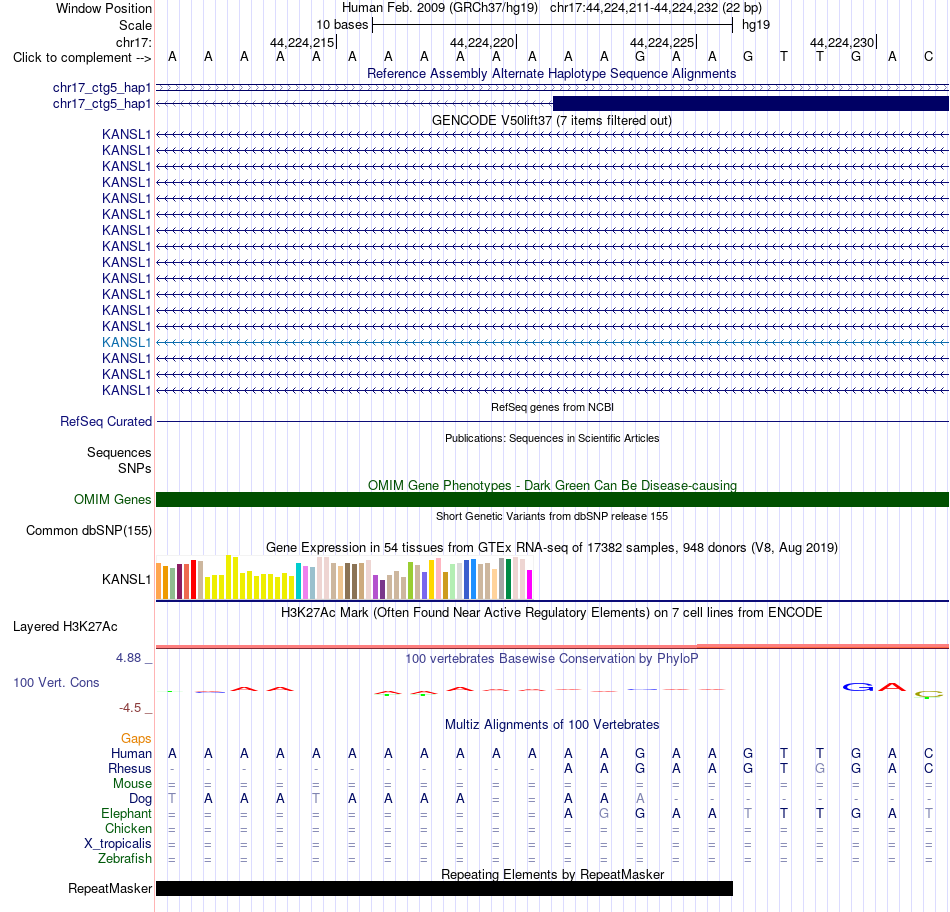Click the 44,224,220 ruler coordinate
The height and width of the screenshot is (912, 950).
482,42
